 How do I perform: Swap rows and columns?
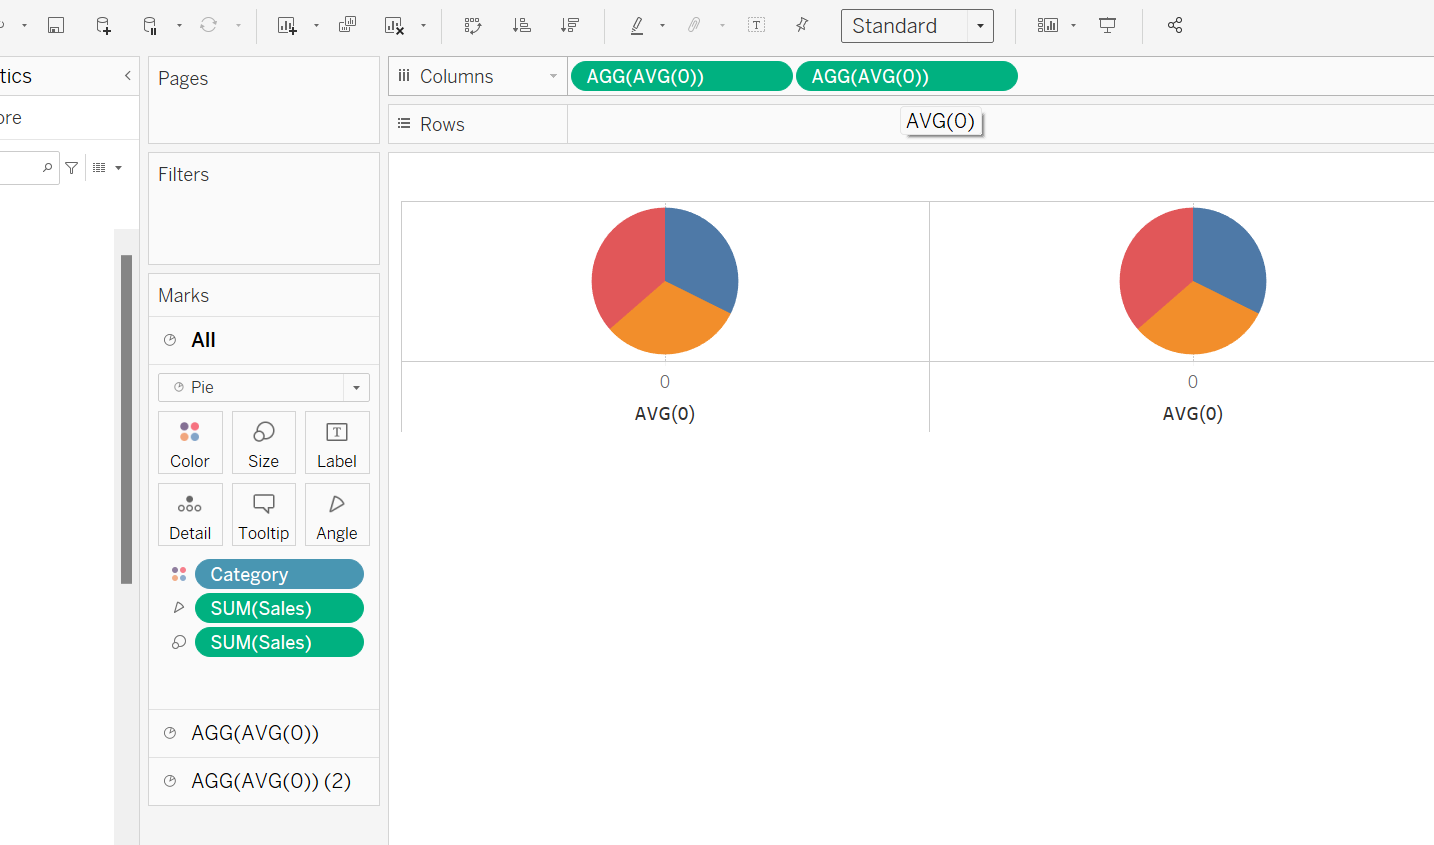click(x=472, y=25)
